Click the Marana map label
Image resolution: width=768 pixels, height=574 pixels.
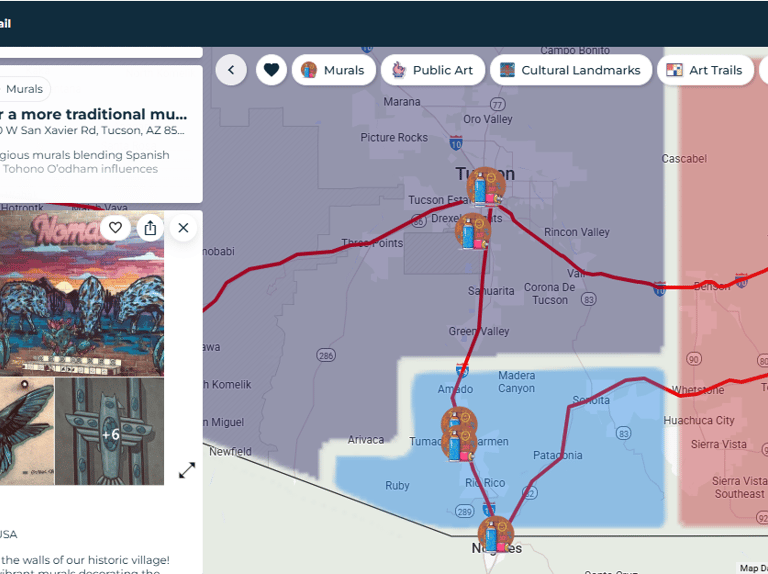click(x=402, y=102)
